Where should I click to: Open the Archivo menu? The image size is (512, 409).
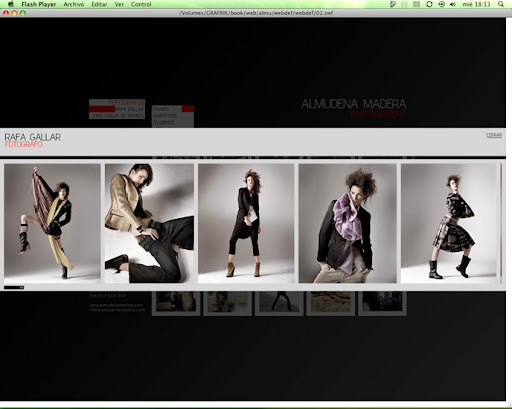pos(74,4)
